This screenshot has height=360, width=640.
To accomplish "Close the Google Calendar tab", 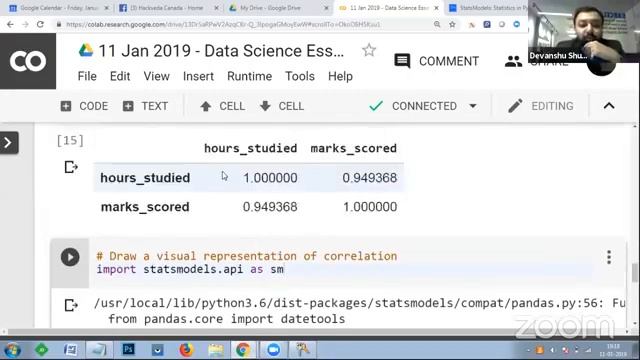I will coord(107,8).
